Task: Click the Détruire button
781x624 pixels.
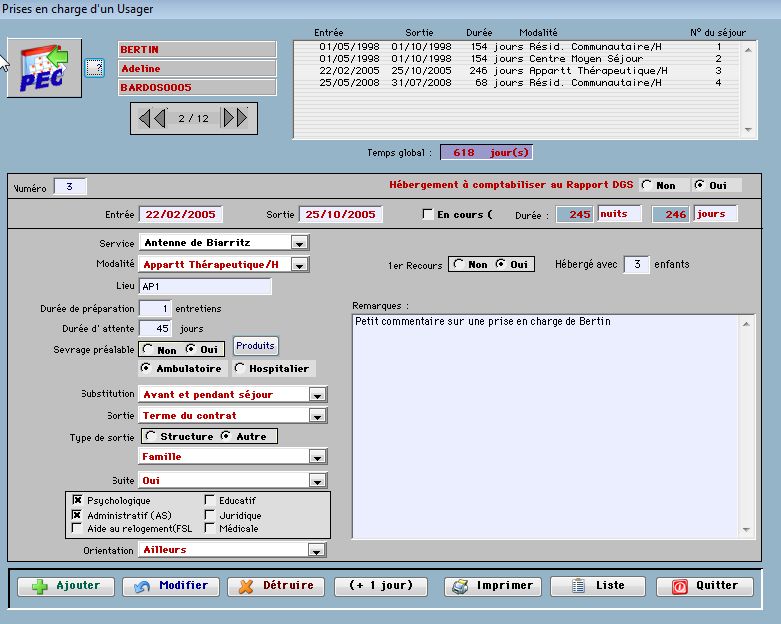Action: point(276,586)
